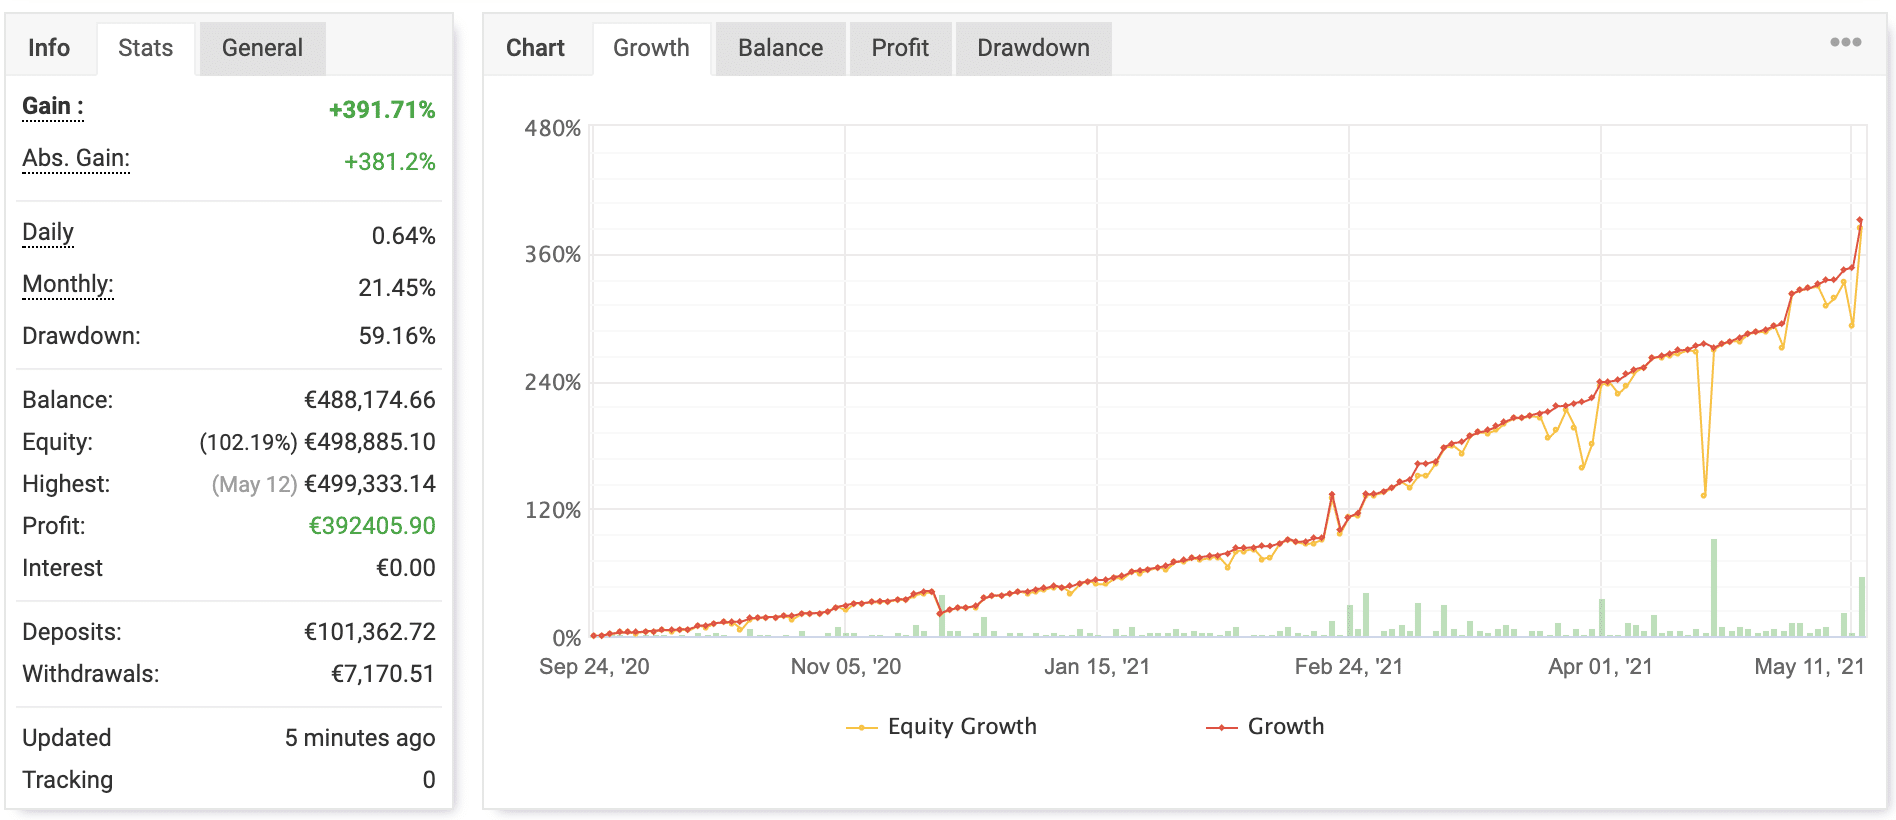Click the Daily label link
The image size is (1896, 820).
click(48, 233)
